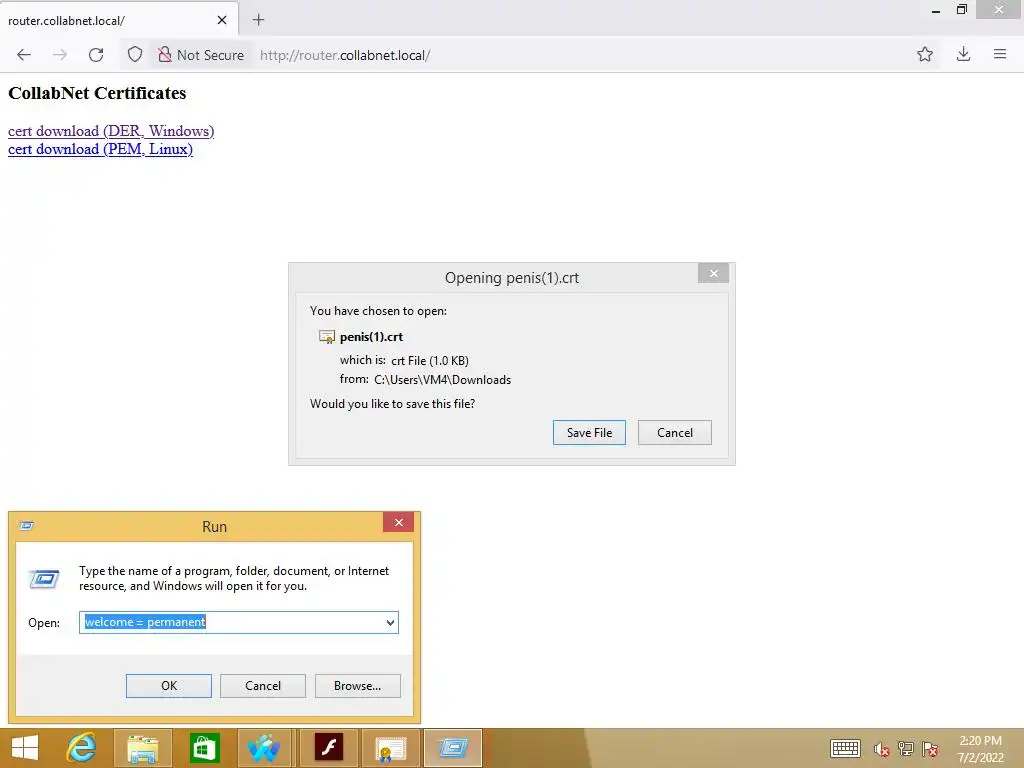Expand the Run dialog Open dropdown arrow
Image resolution: width=1024 pixels, height=768 pixels.
(x=391, y=622)
